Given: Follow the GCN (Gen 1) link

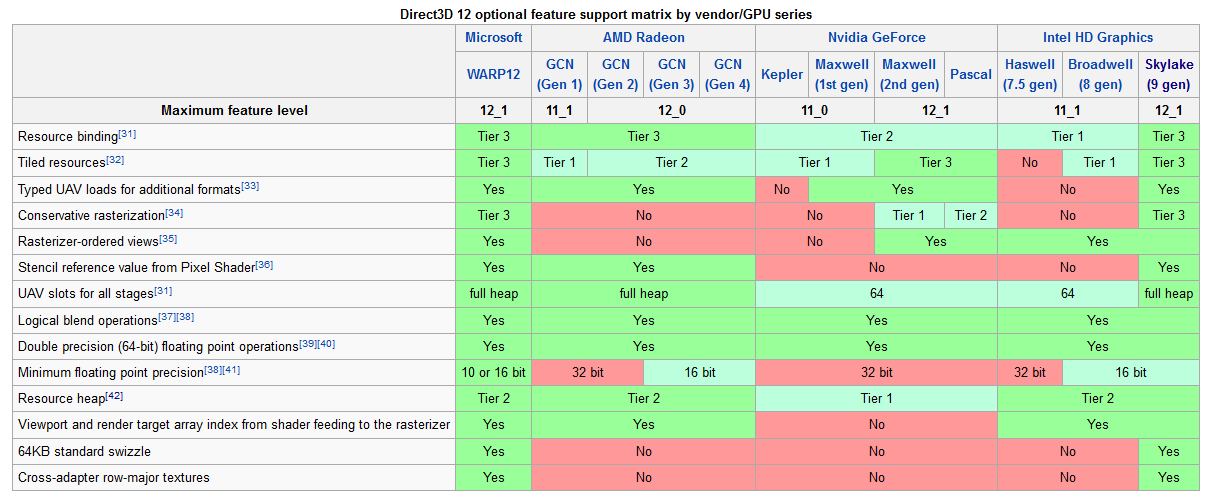Looking at the screenshot, I should click(559, 74).
